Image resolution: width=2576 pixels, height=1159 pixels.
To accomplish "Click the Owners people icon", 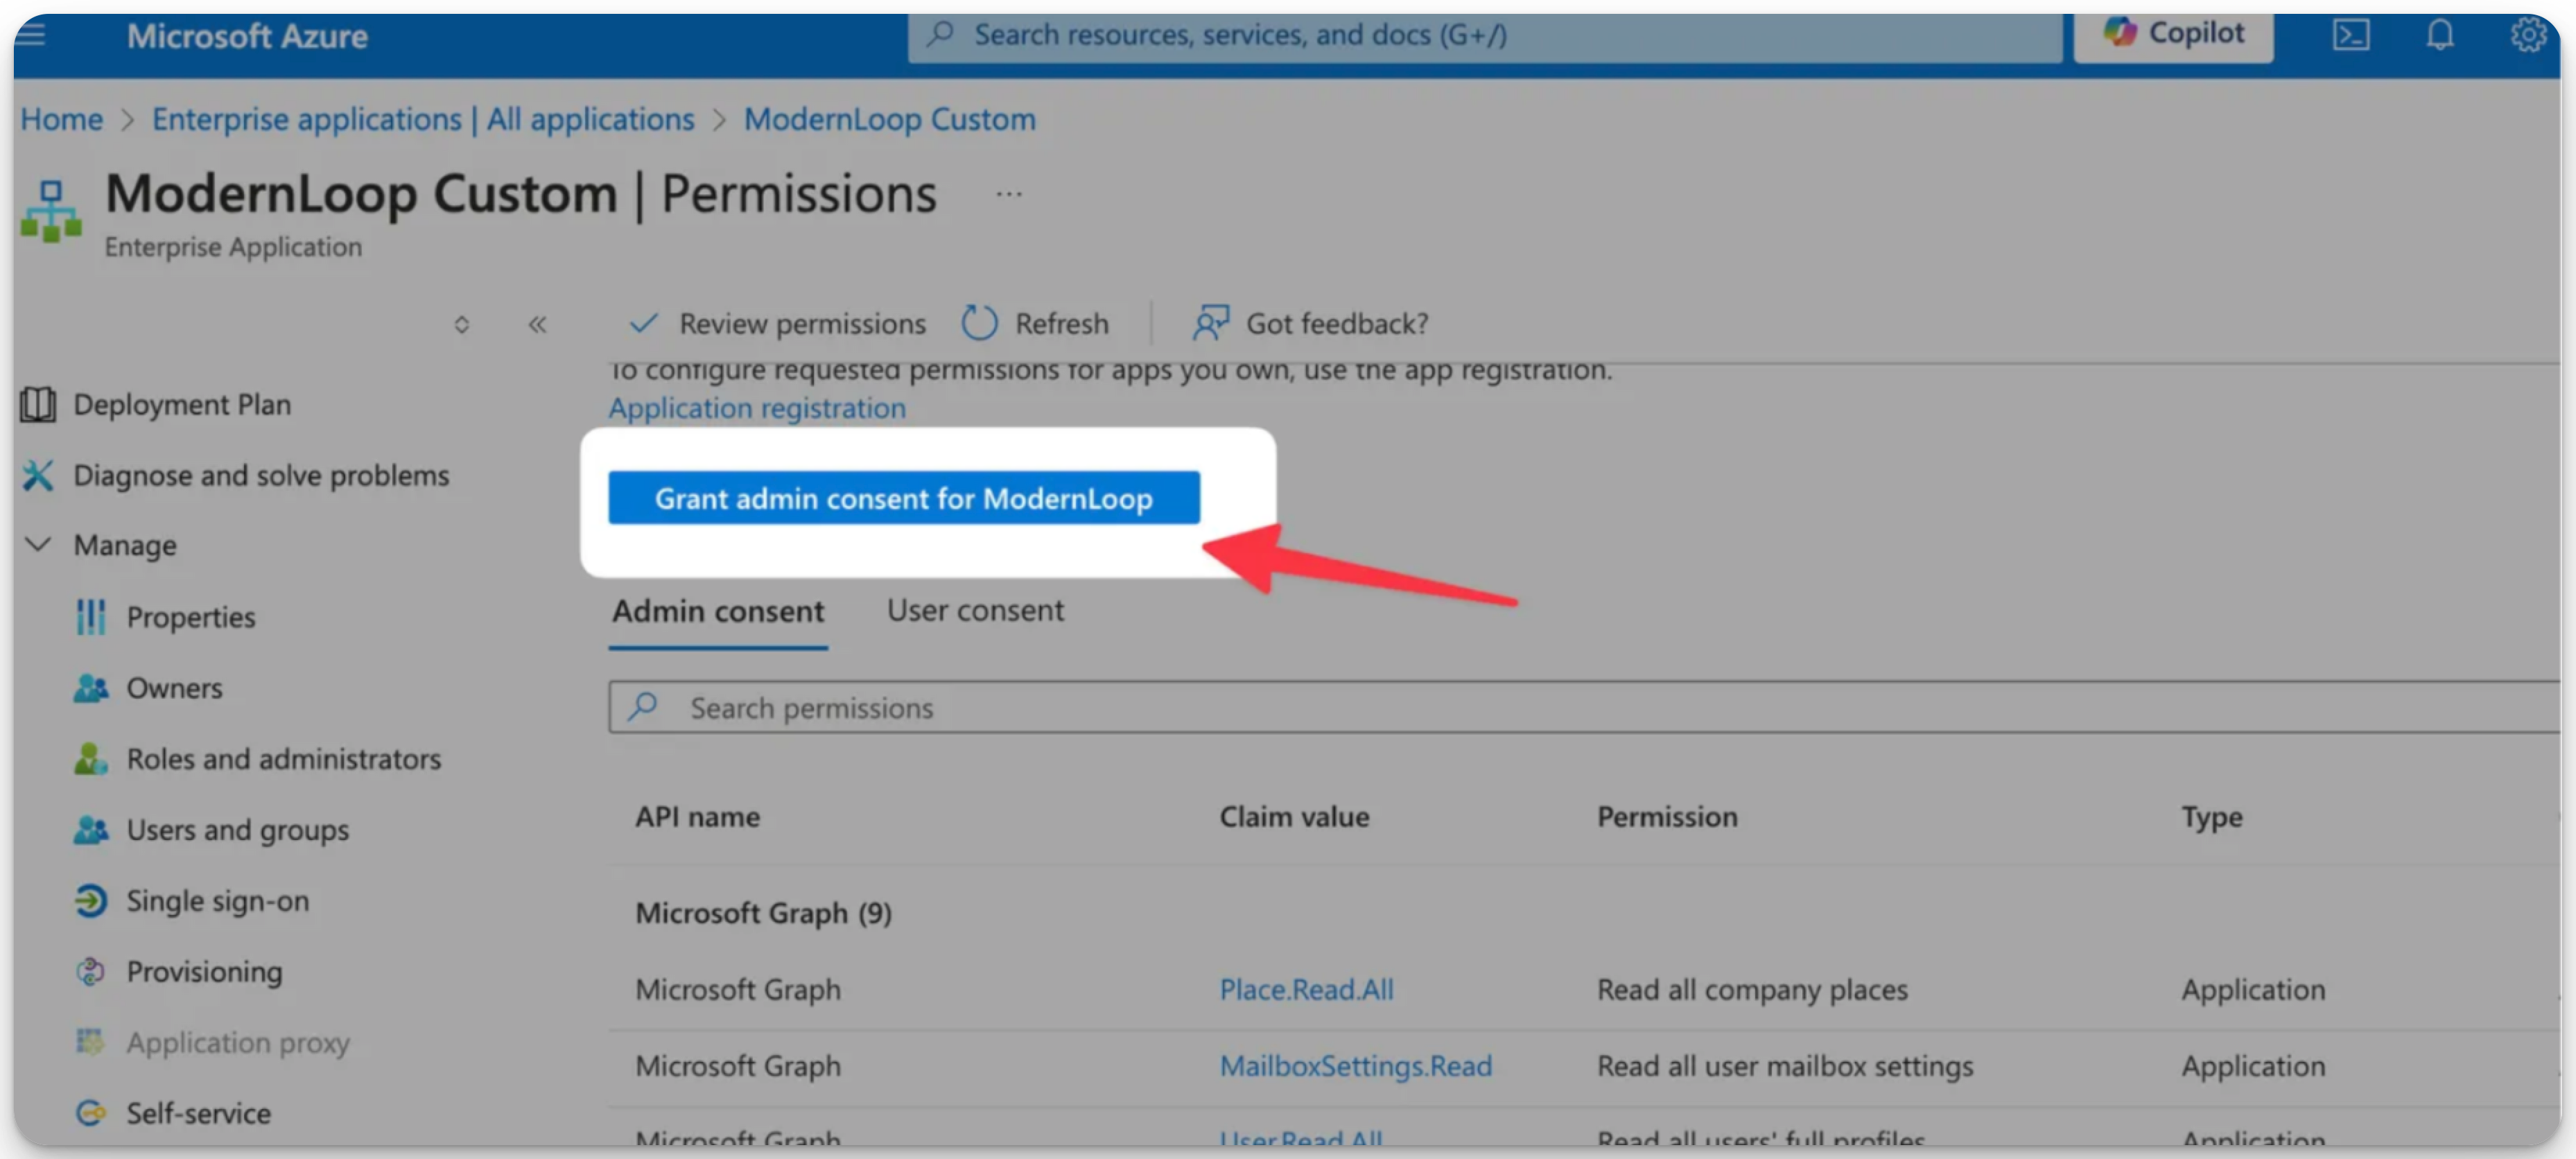I will pyautogui.click(x=91, y=688).
